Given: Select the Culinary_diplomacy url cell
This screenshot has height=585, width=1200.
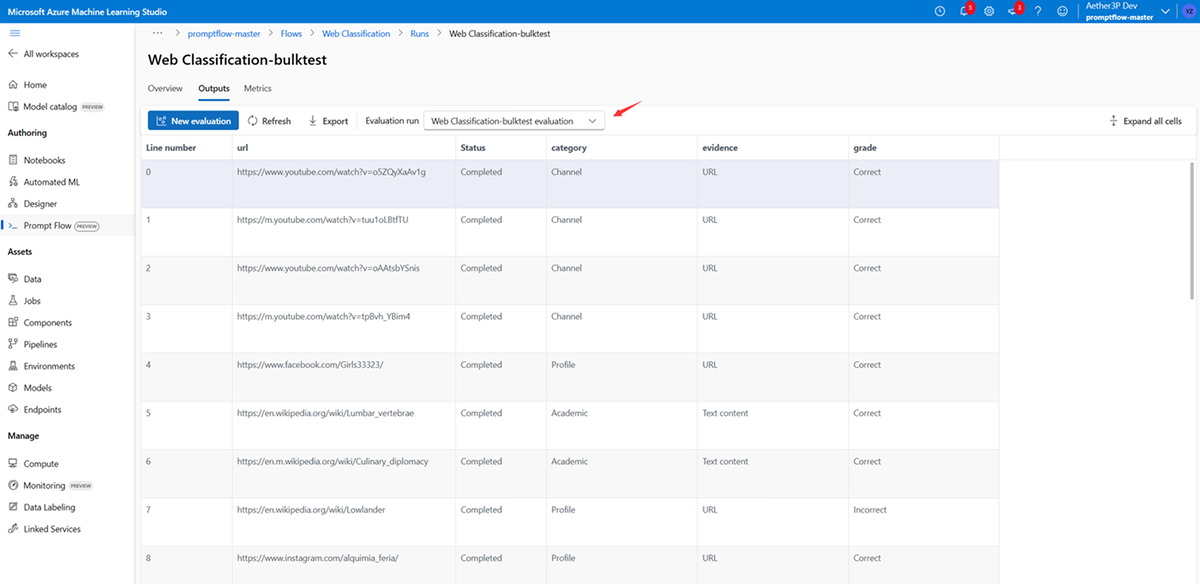Looking at the screenshot, I should [x=343, y=474].
